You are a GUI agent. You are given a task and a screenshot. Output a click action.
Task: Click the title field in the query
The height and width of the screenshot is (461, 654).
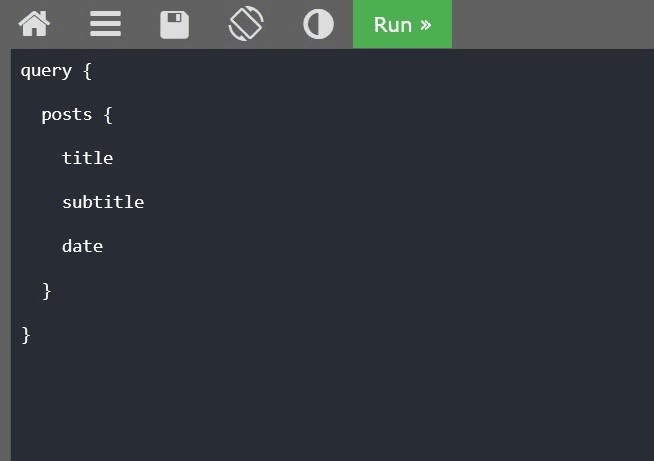click(87, 158)
